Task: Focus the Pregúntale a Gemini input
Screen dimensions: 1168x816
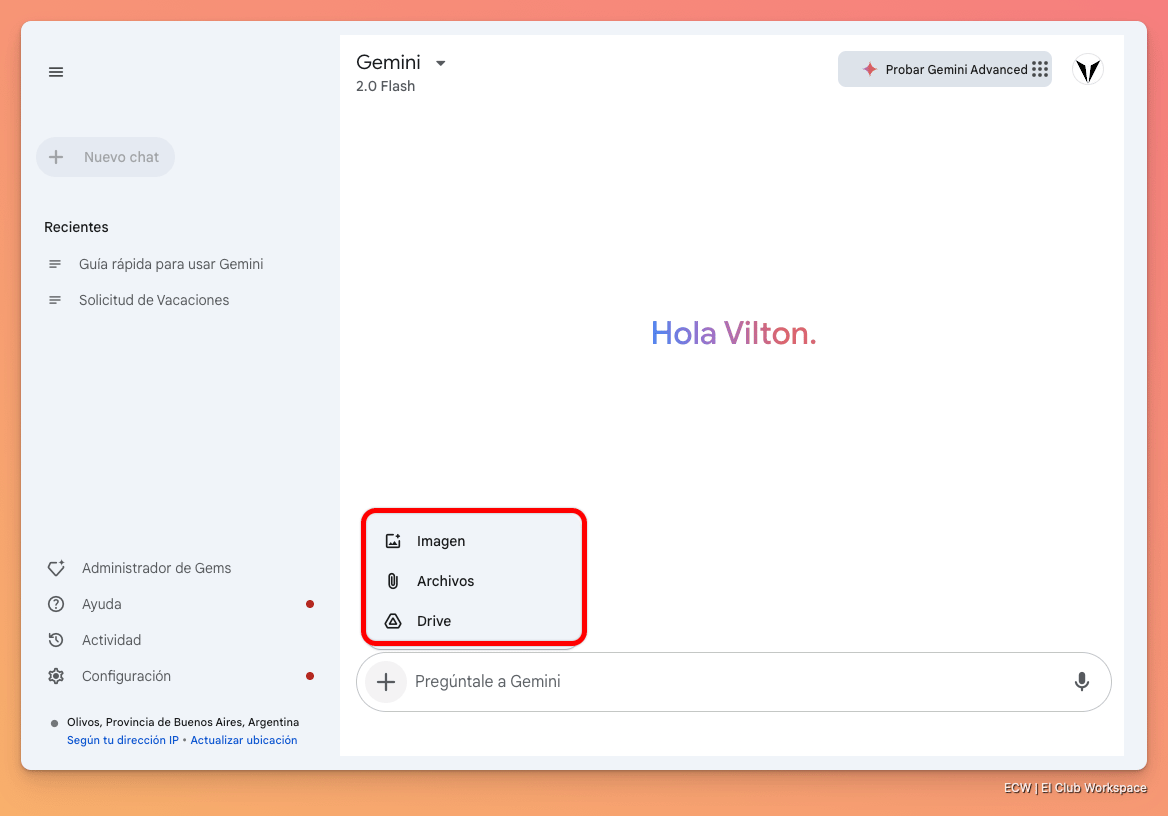Action: (734, 682)
